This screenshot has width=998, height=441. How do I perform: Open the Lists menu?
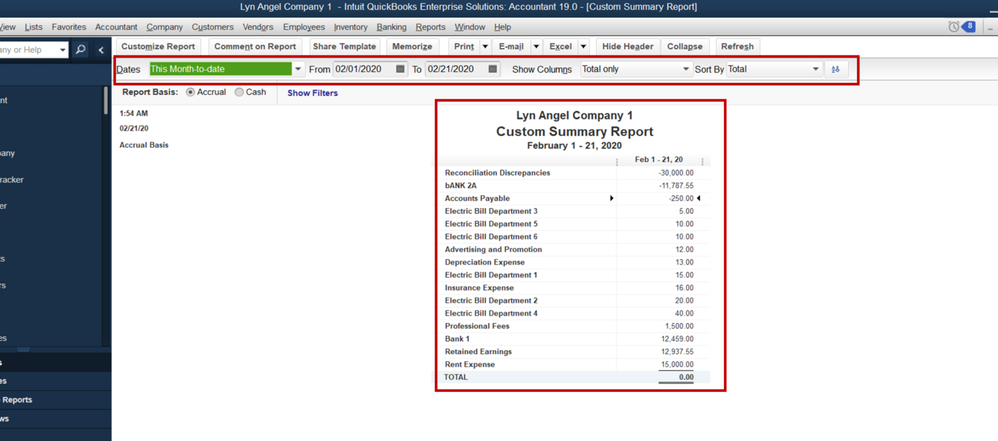(34, 27)
